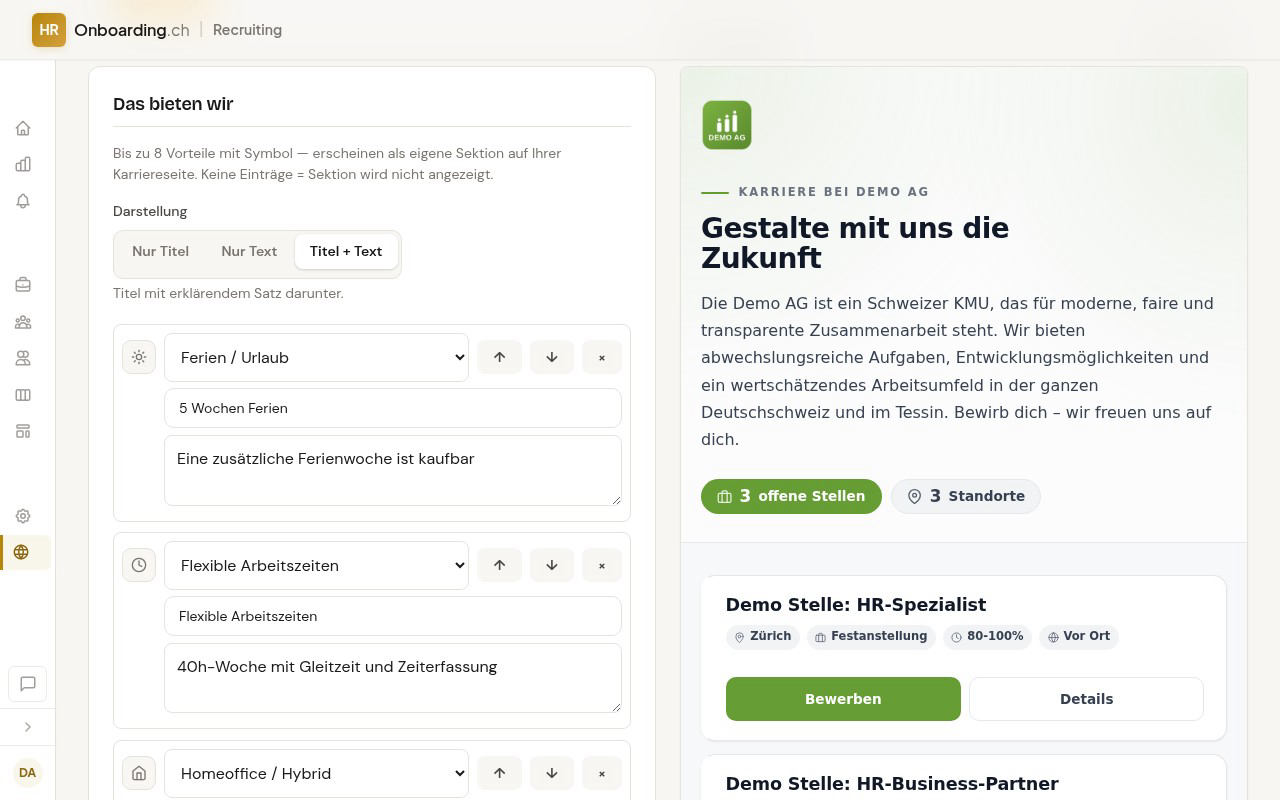Edit the Flexible Arbeitszeiten title field
The height and width of the screenshot is (800, 1280).
(x=393, y=616)
